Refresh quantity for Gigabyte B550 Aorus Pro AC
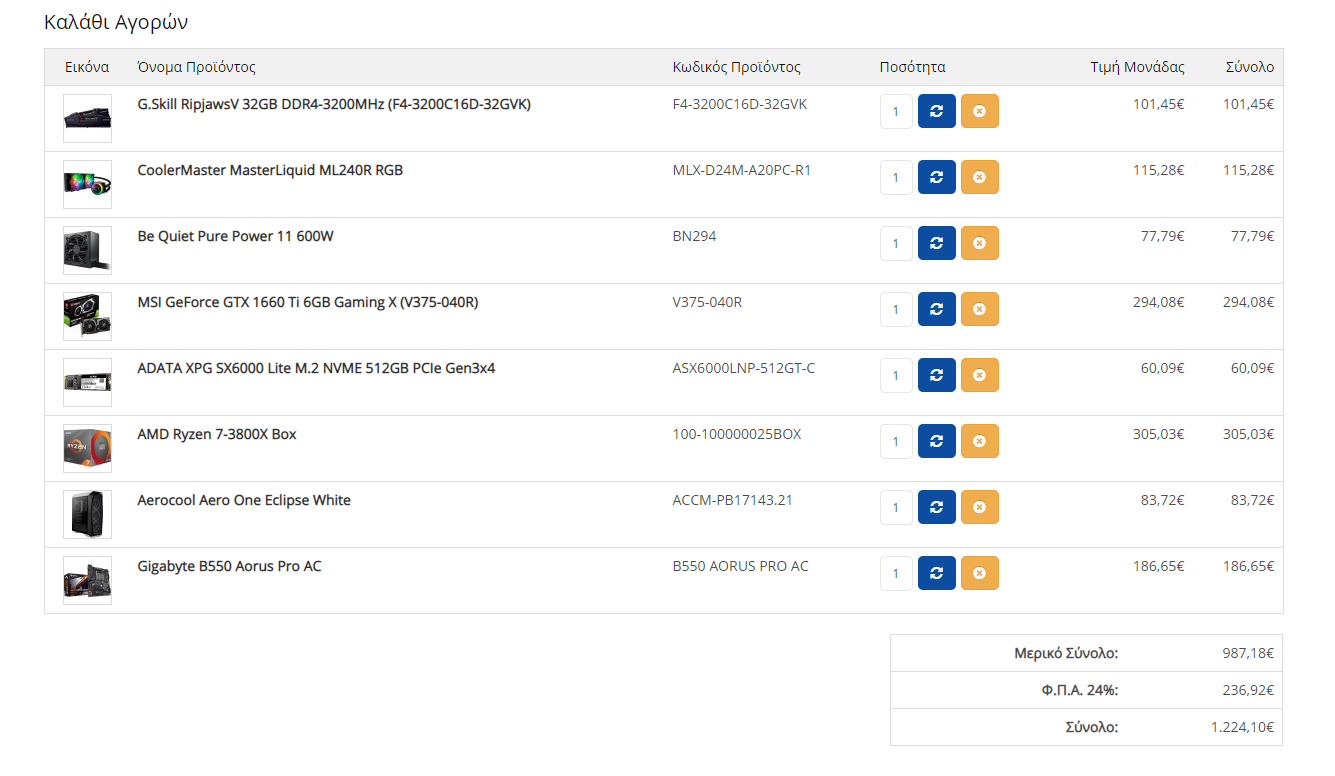The height and width of the screenshot is (776, 1335). pyautogui.click(x=937, y=573)
